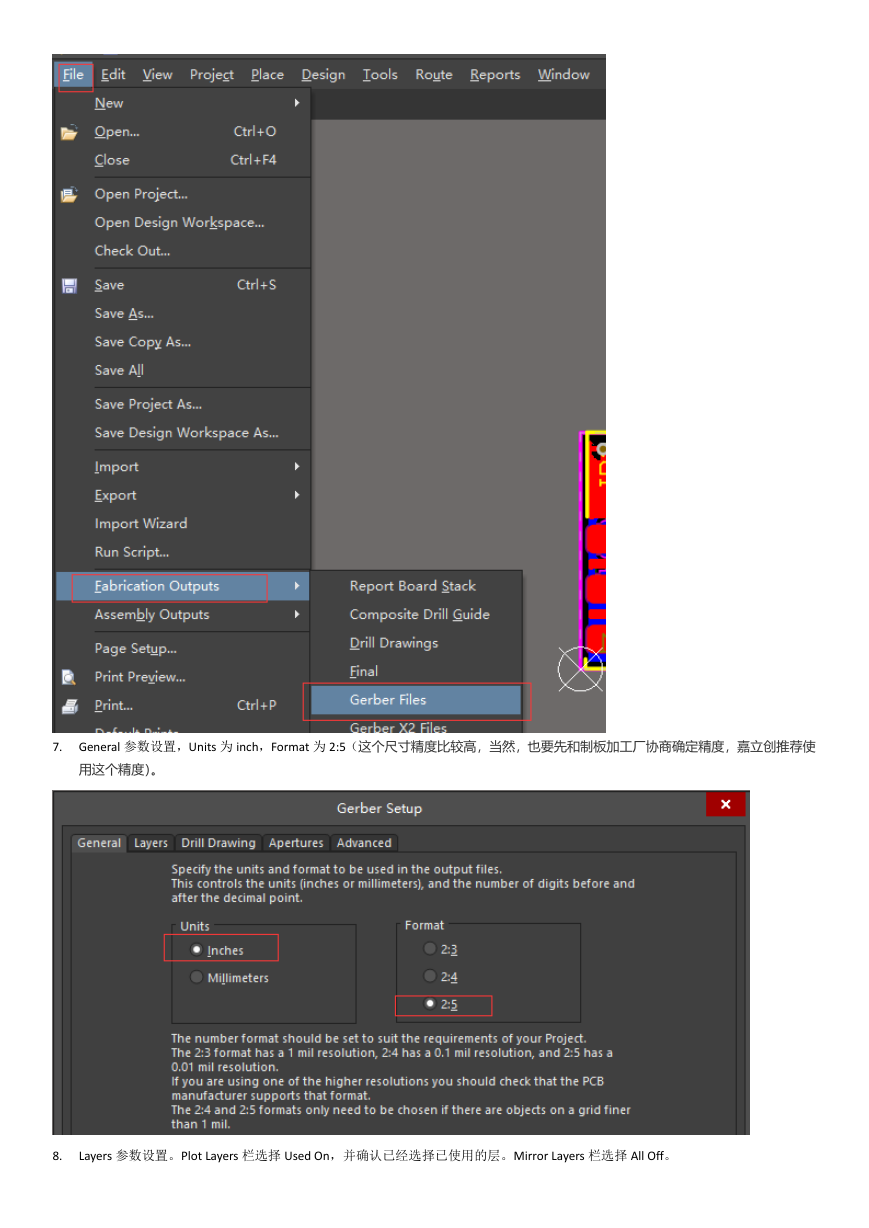The image size is (869, 1228).
Task: Expand the New submenu
Action: pyautogui.click(x=182, y=103)
